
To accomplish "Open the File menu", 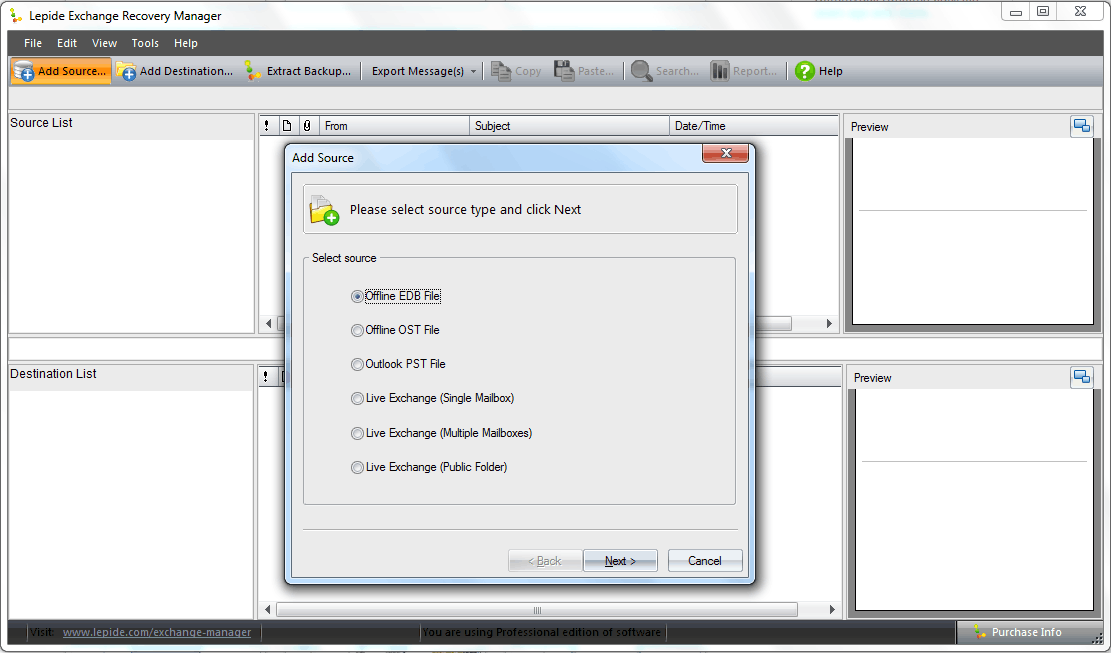I will [33, 43].
